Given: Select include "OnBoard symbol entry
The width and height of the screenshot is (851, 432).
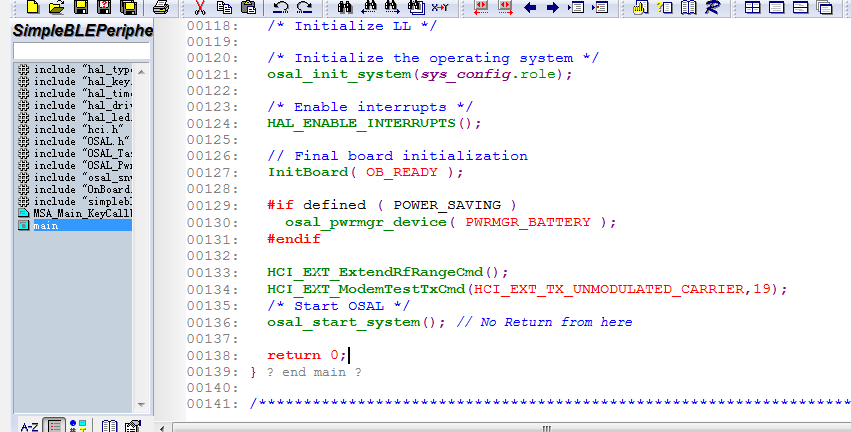Looking at the screenshot, I should pyautogui.click(x=73, y=189).
